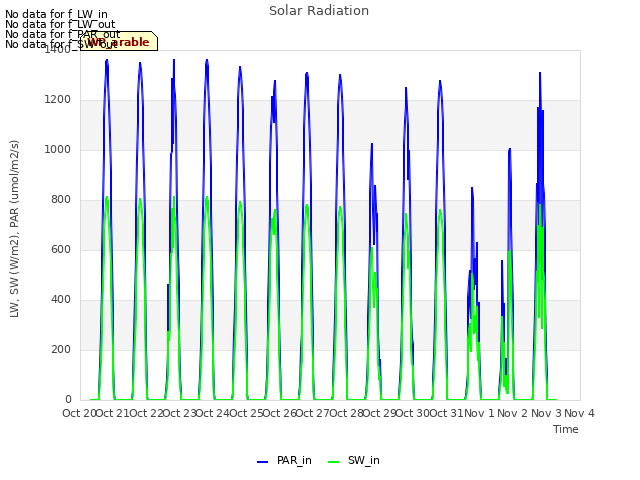Select the WP_arable site label

pos(119,42)
